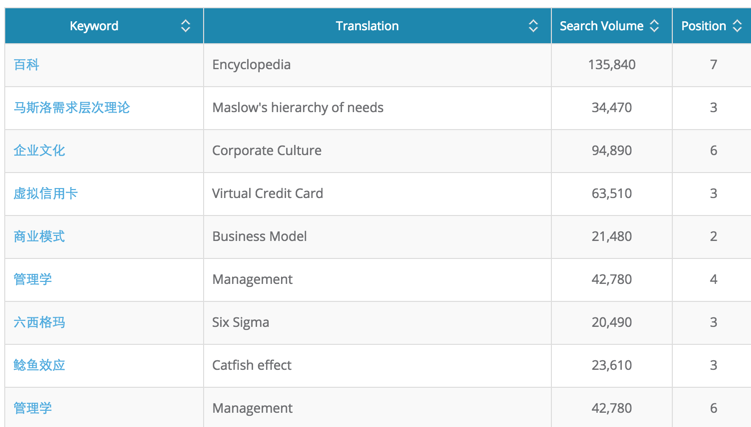751x427 pixels.
Task: Click the 企业文化 keyword link
Action: 40,151
